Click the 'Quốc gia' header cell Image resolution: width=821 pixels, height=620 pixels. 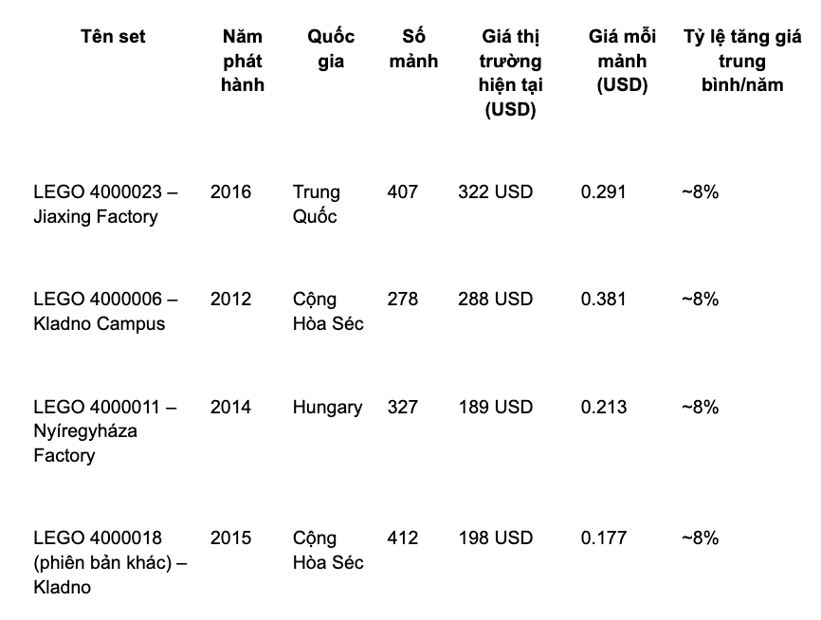tap(331, 49)
